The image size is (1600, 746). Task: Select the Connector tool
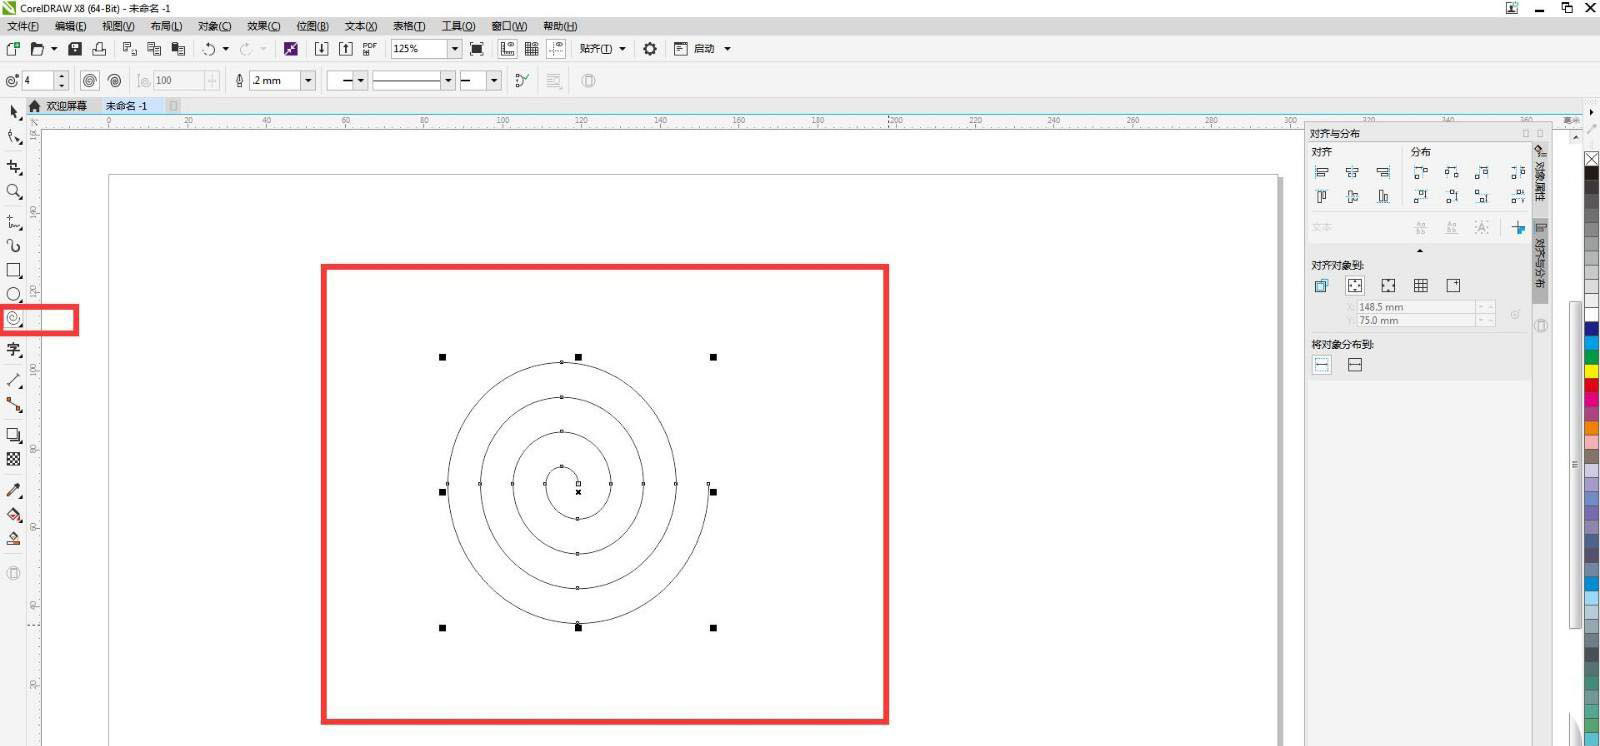point(14,404)
